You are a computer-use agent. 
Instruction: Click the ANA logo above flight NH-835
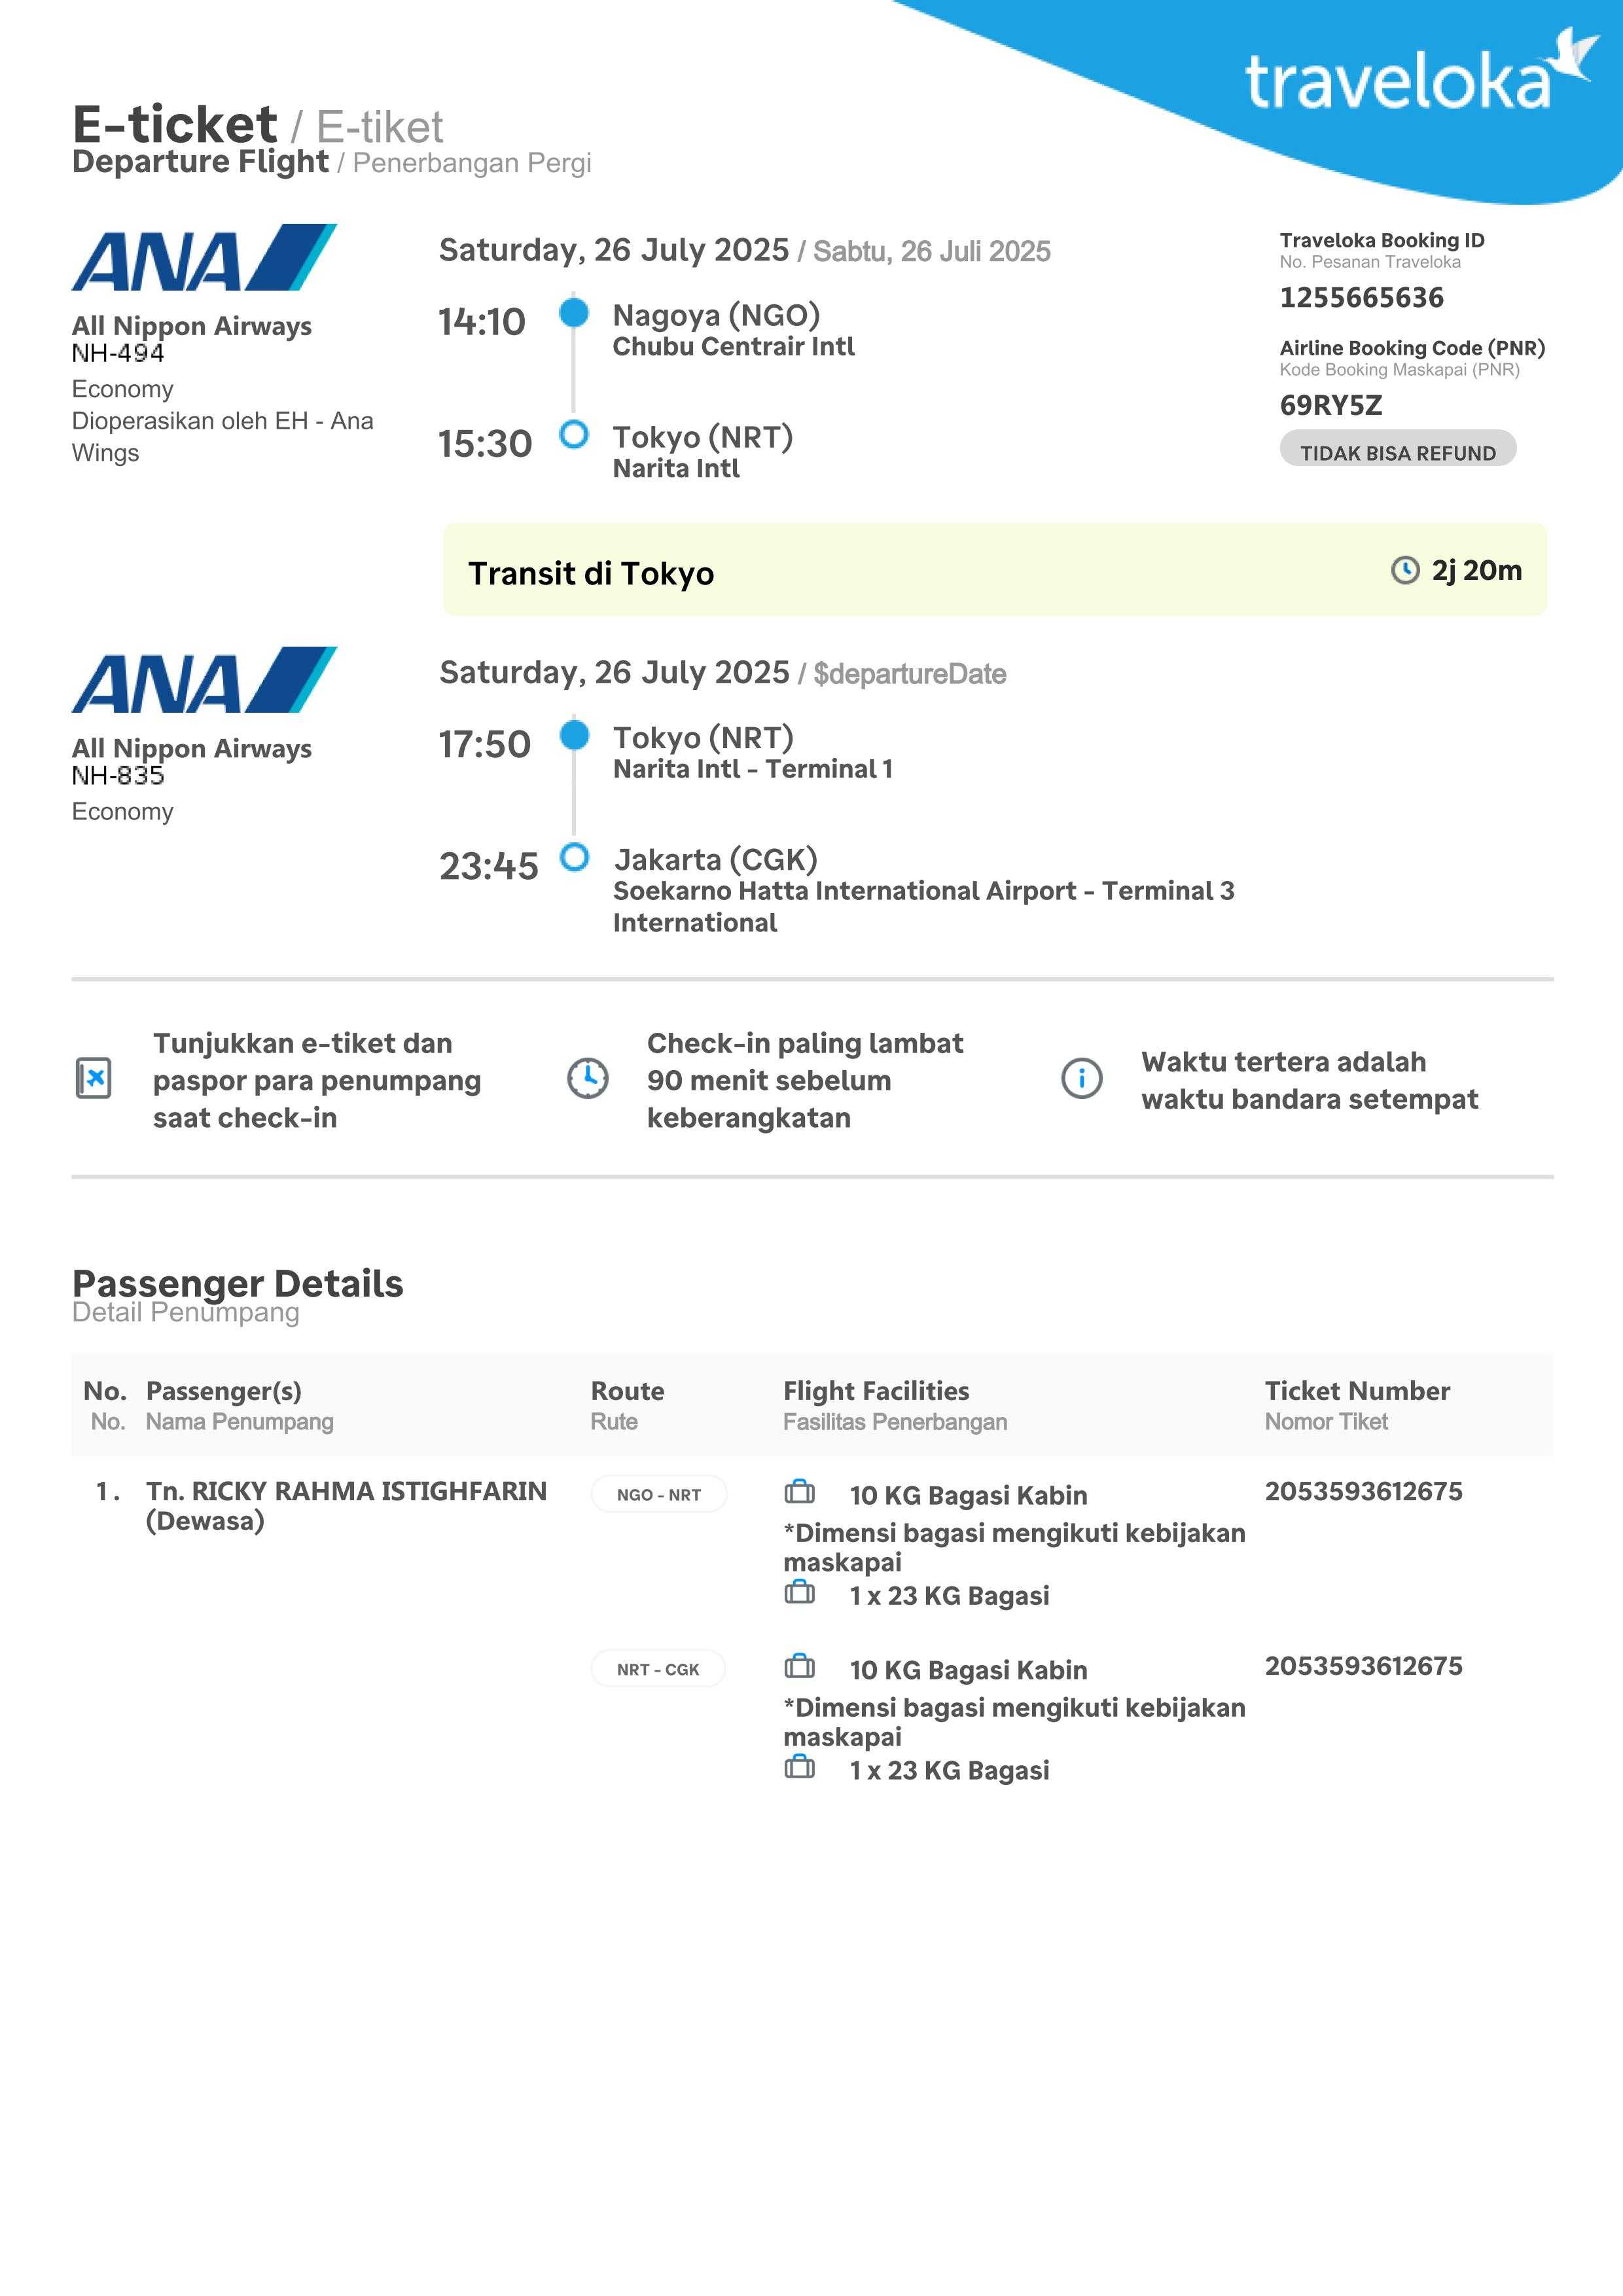point(203,680)
